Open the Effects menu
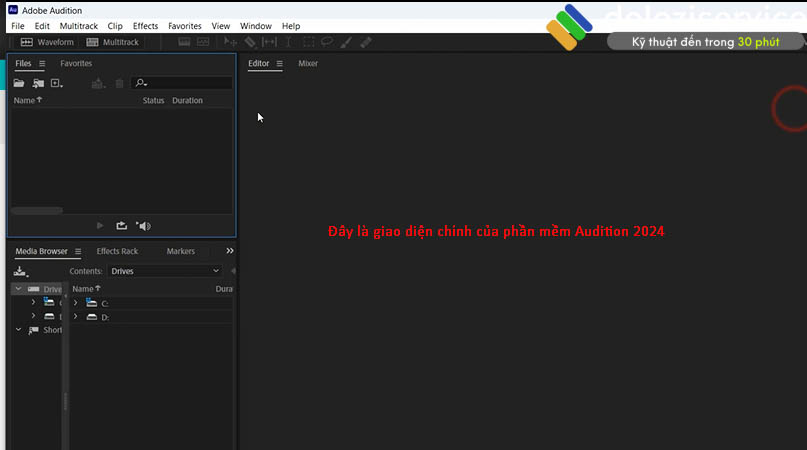The image size is (807, 450). click(x=145, y=25)
